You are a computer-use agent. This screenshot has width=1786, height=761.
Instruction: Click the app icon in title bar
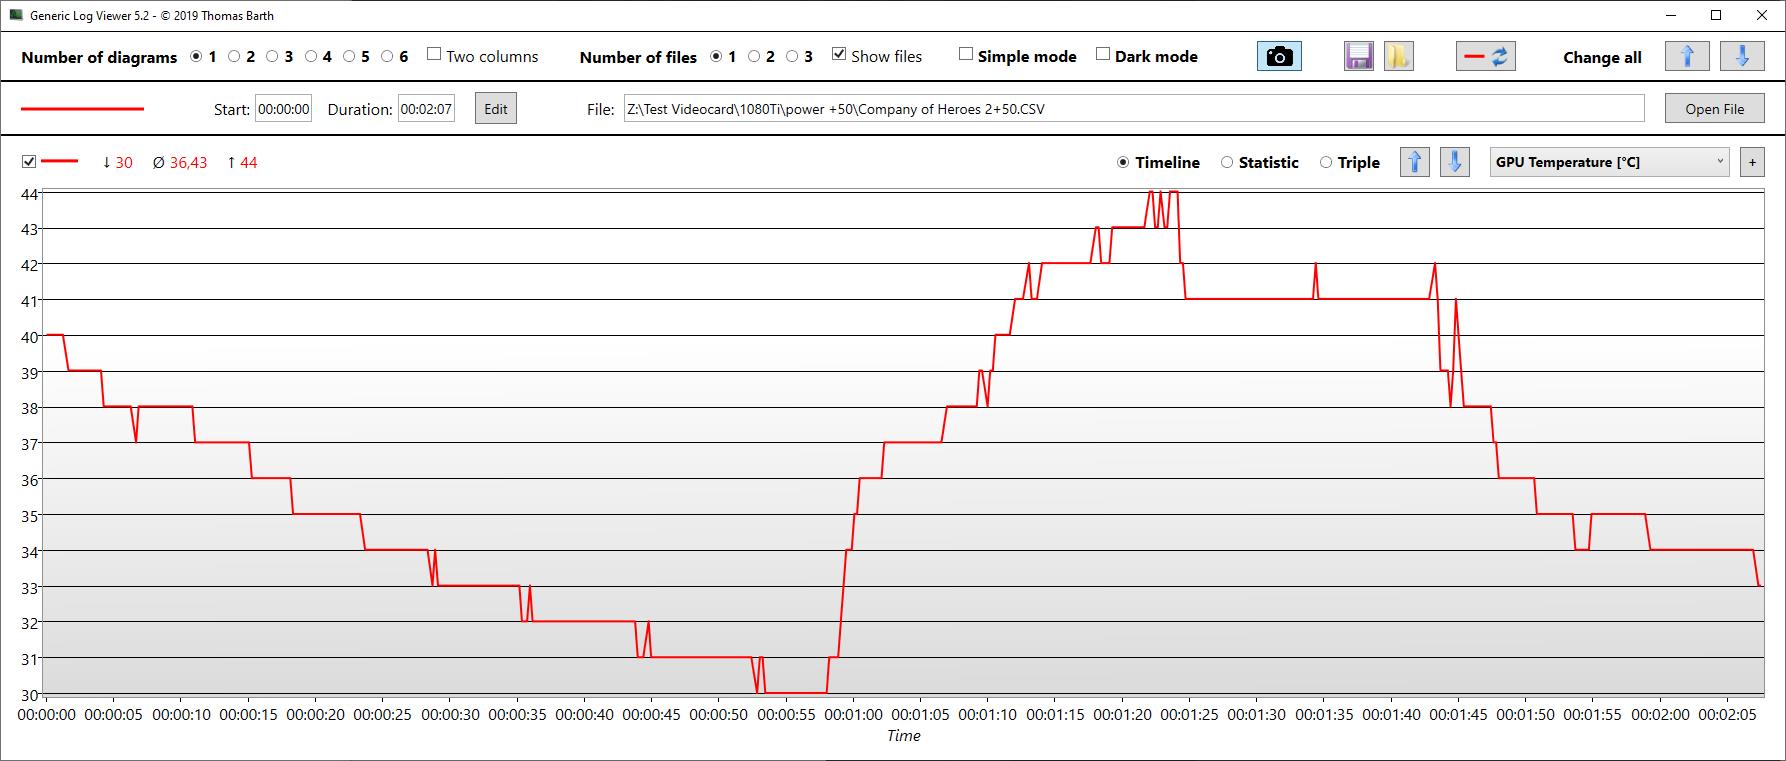(x=15, y=15)
